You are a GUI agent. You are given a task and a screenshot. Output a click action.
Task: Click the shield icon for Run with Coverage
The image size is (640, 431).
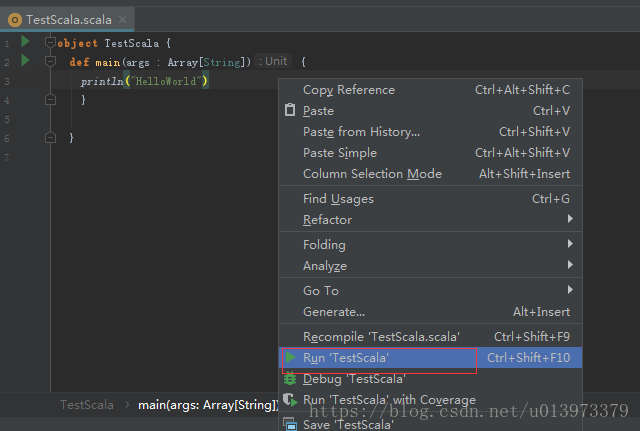tap(290, 400)
